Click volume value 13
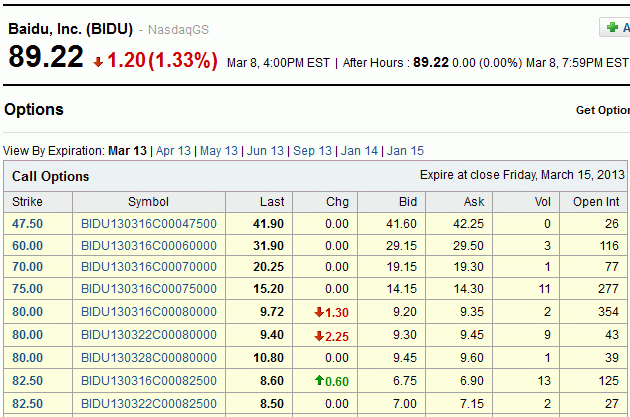630x417 pixels. (x=544, y=380)
